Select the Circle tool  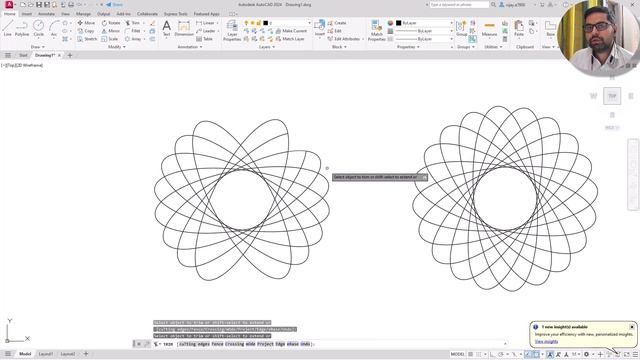click(38, 28)
